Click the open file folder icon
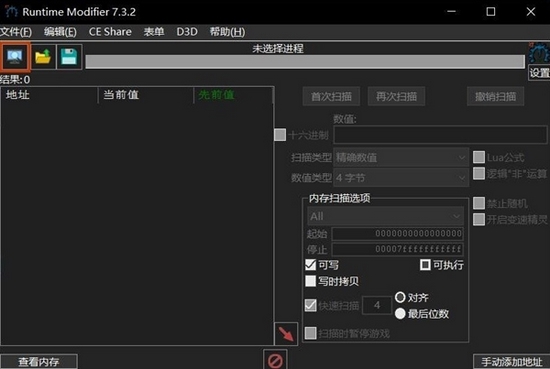The image size is (550, 369). click(x=43, y=57)
